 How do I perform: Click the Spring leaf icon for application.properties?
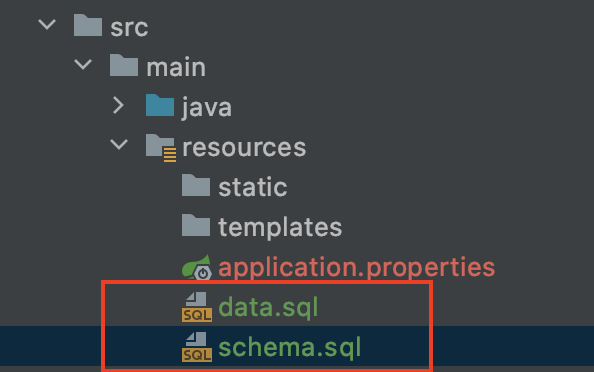(196, 267)
